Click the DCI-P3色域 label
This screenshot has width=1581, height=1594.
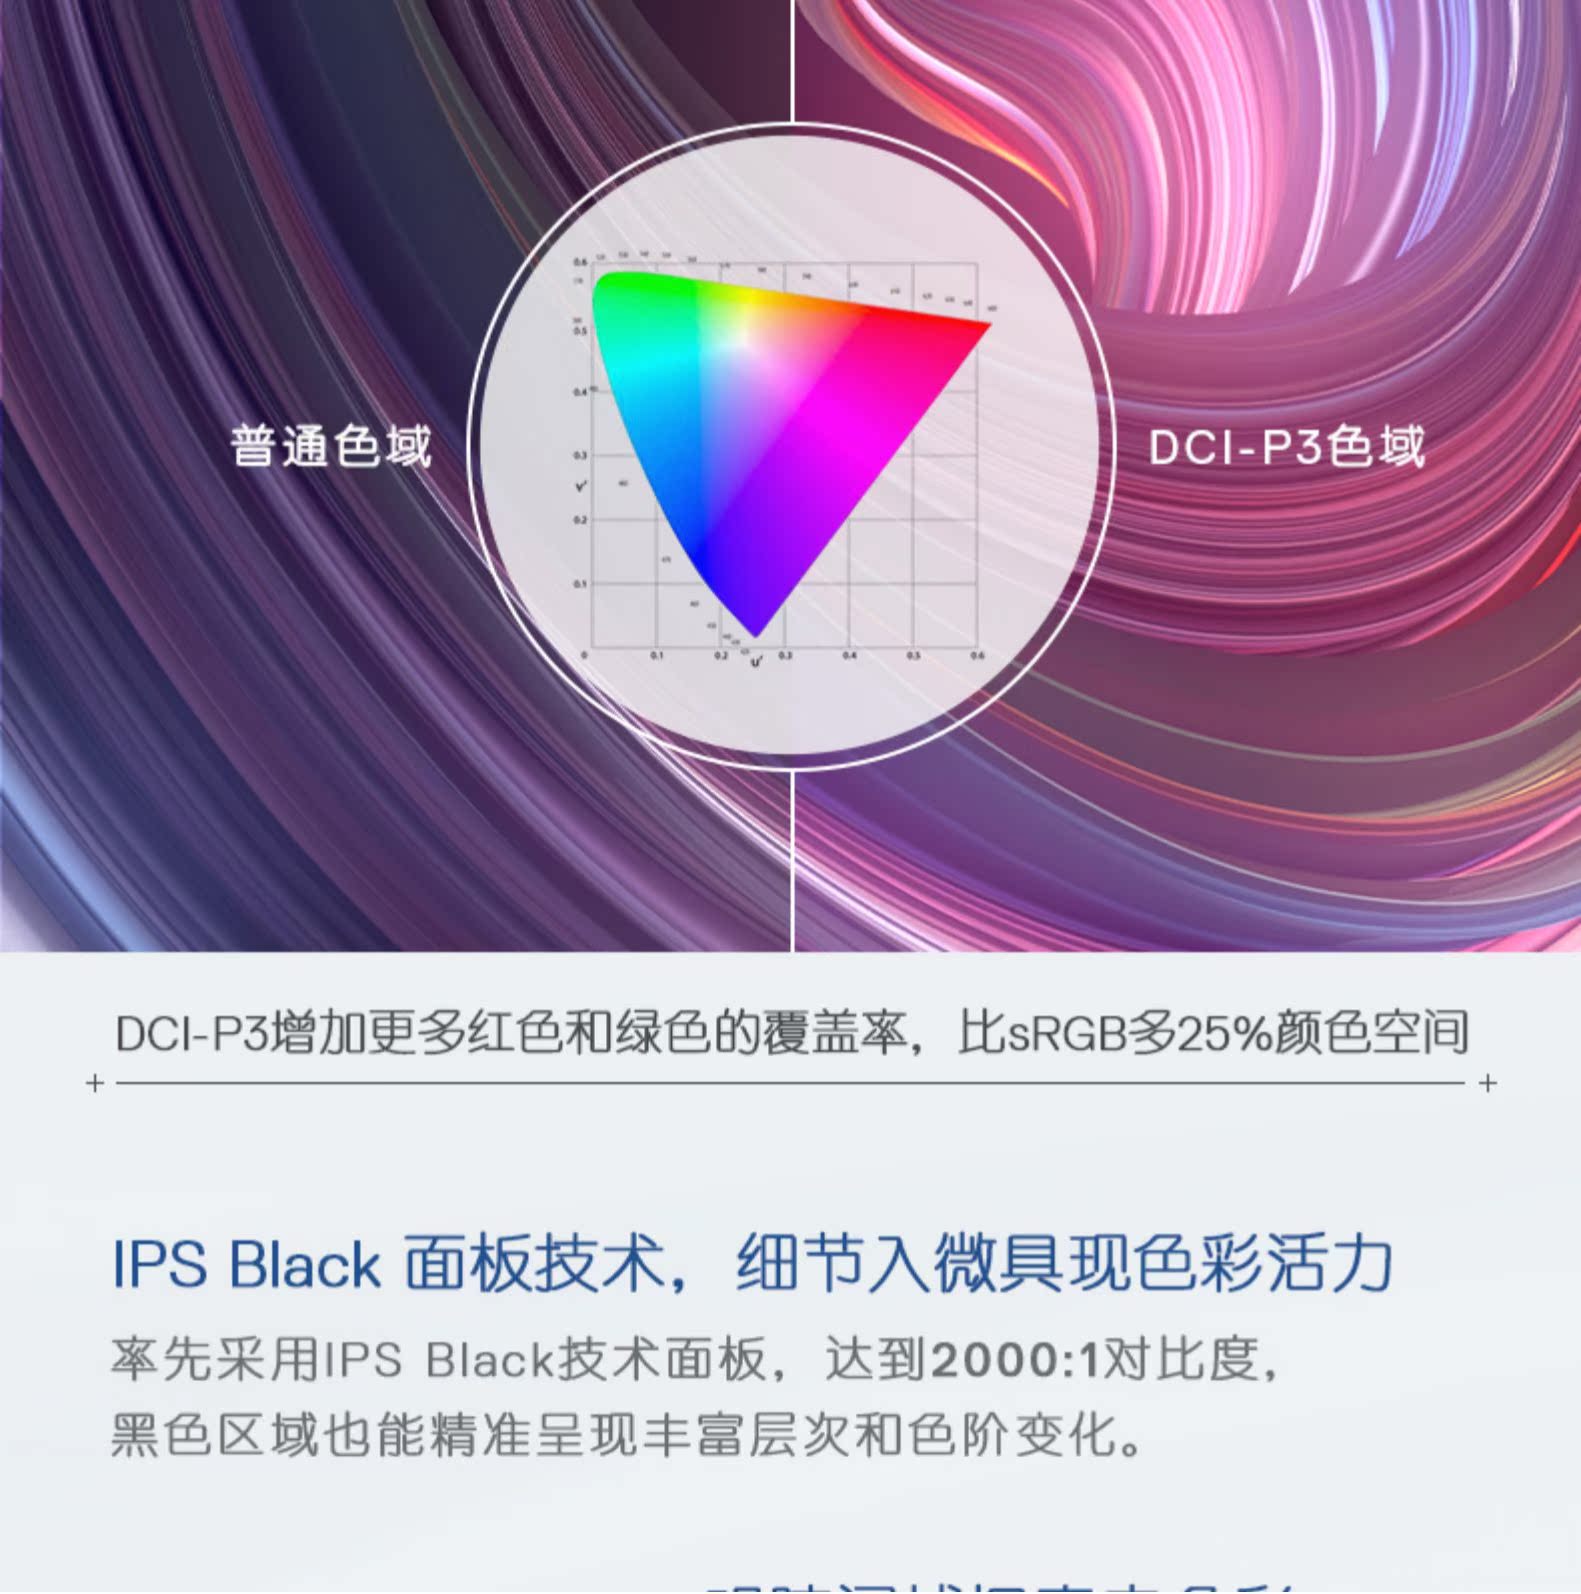1286,446
